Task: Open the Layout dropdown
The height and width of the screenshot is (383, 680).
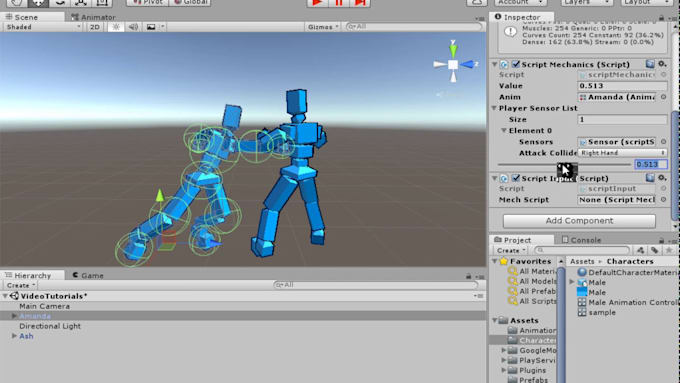Action: pos(647,3)
